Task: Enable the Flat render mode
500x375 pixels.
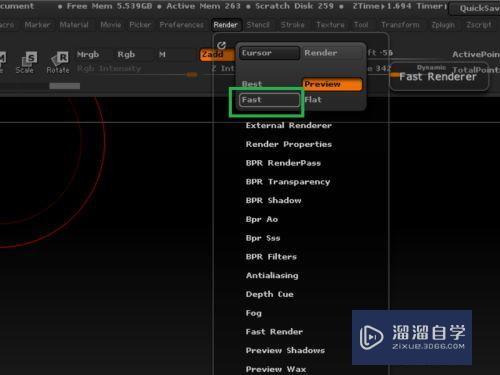Action: (x=332, y=100)
